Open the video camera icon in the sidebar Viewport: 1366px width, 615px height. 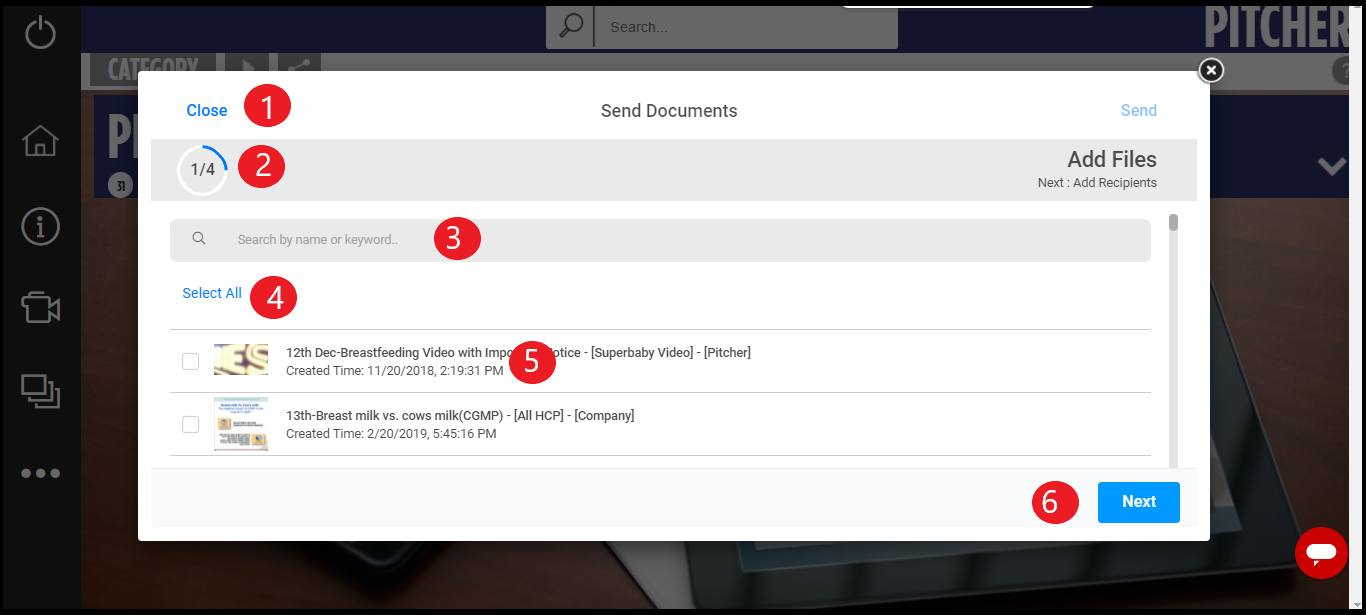tap(41, 307)
